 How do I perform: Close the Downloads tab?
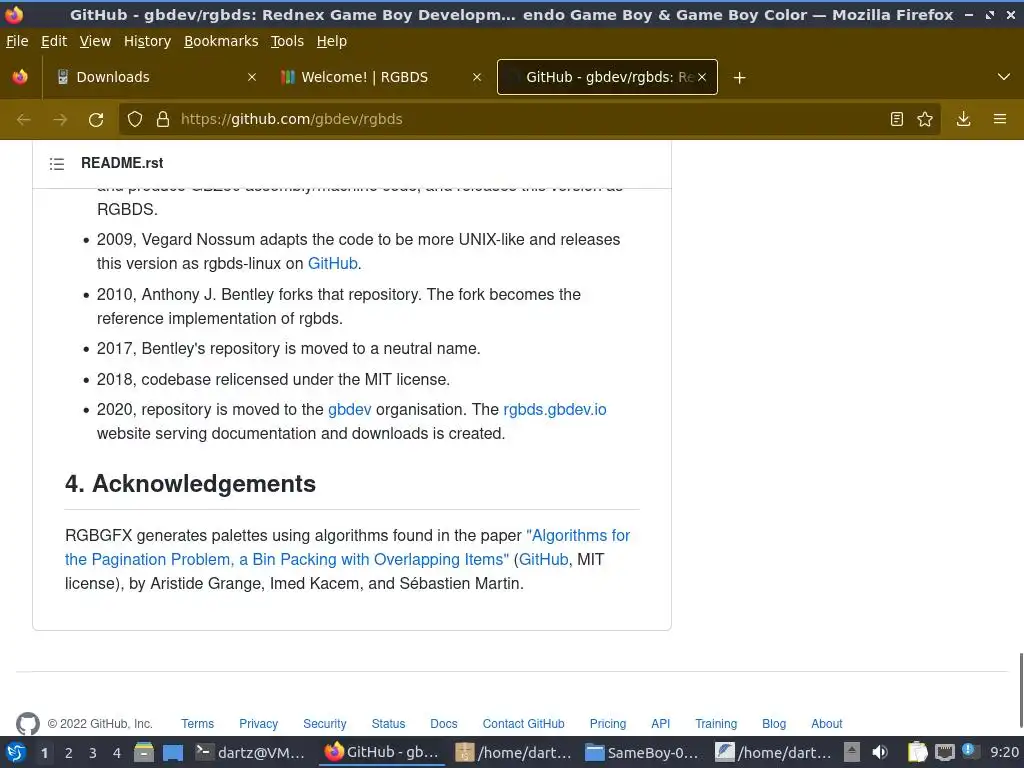tap(252, 77)
